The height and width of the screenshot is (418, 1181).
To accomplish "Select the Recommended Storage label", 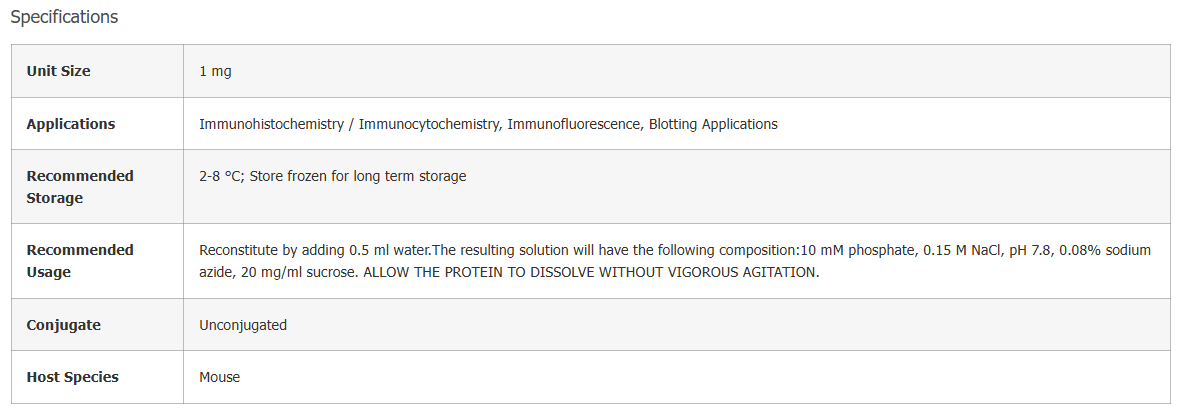I will click(x=80, y=187).
